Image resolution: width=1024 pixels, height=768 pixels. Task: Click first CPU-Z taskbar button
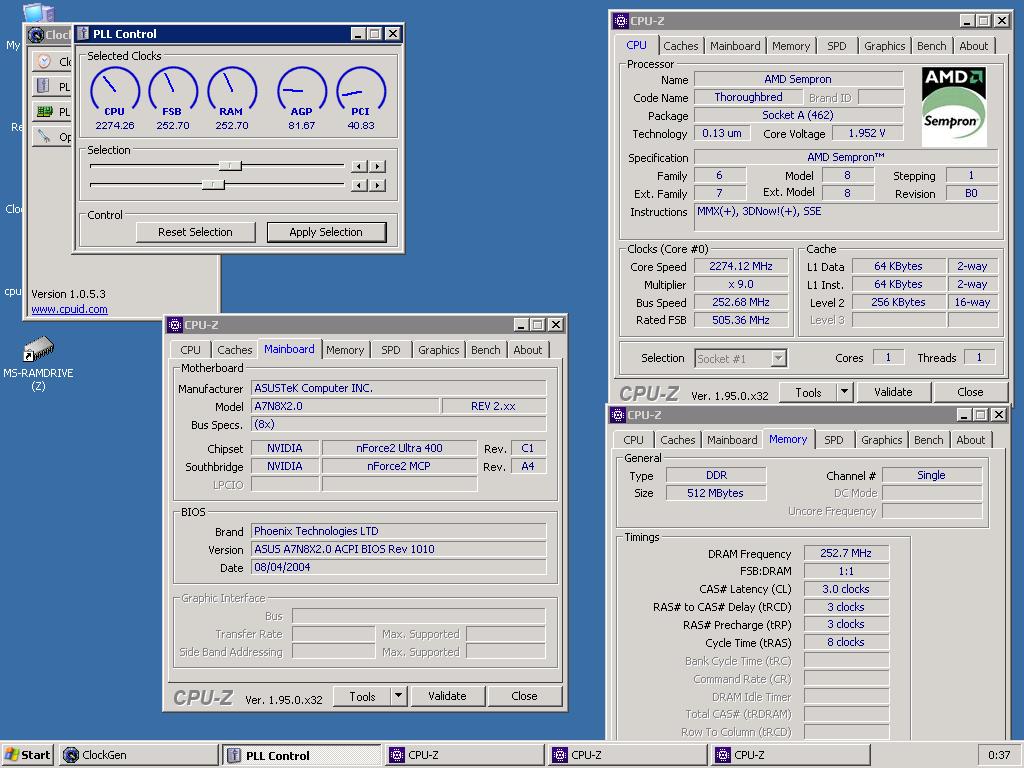pyautogui.click(x=464, y=755)
